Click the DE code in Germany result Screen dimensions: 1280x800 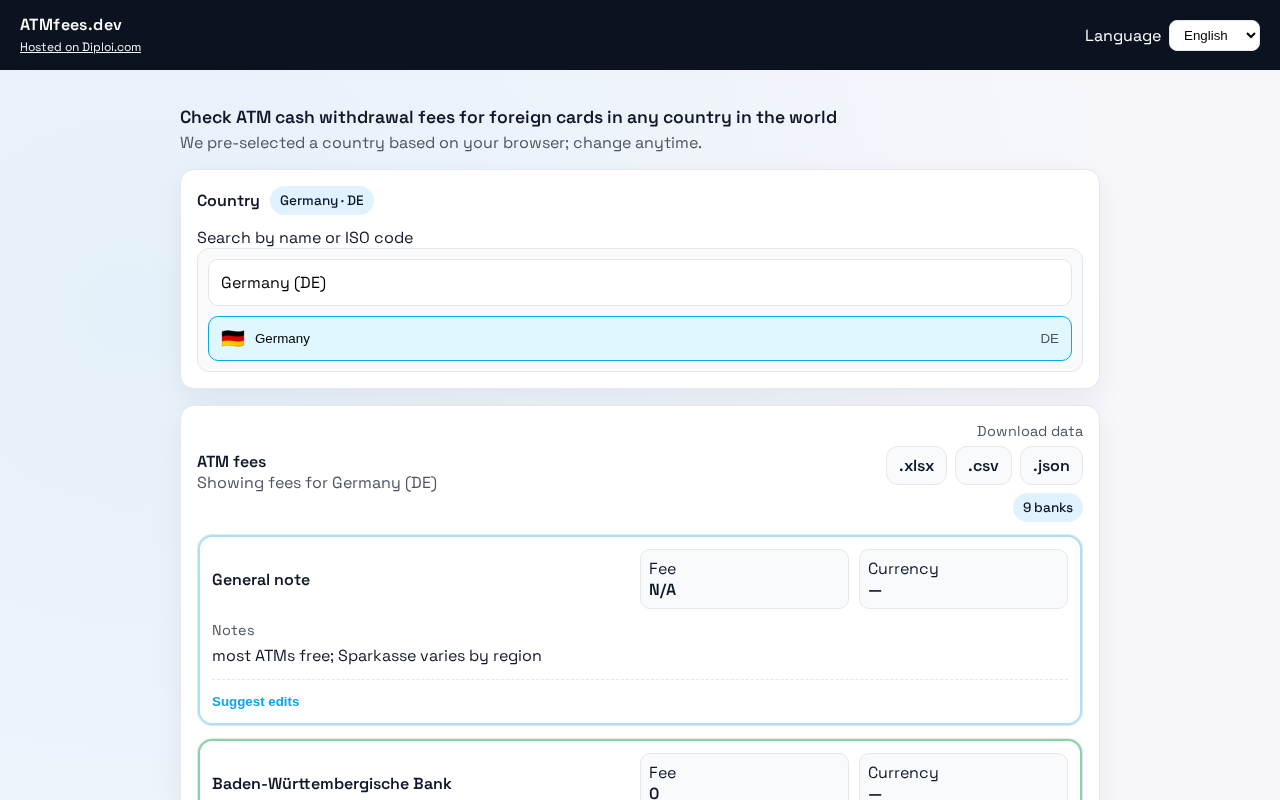pyautogui.click(x=1049, y=339)
